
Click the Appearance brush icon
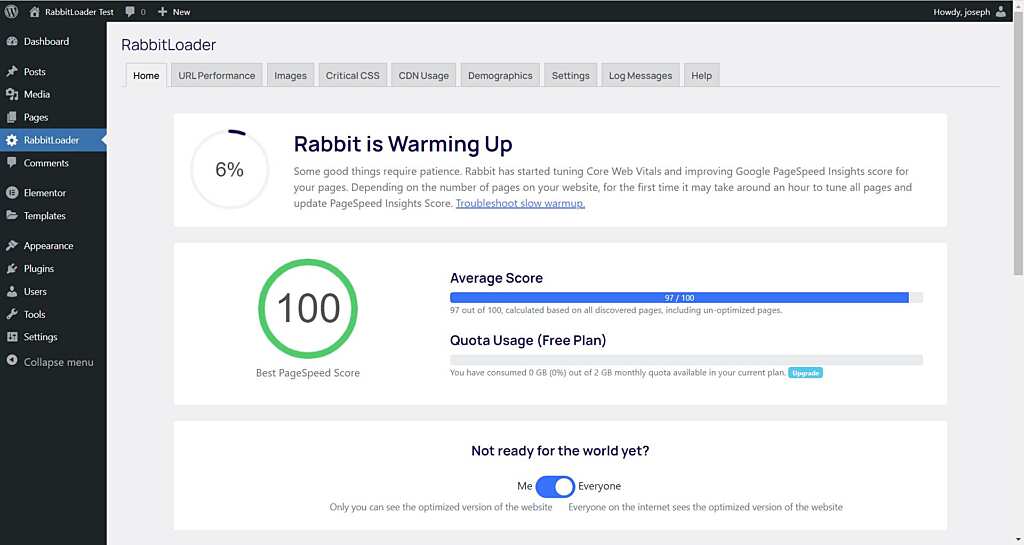pos(12,245)
